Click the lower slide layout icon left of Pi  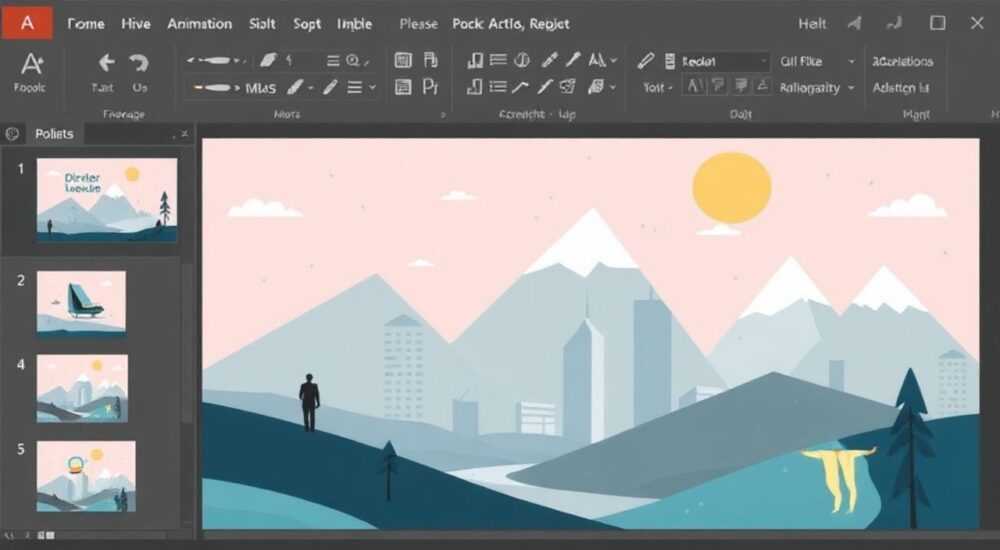click(x=403, y=87)
